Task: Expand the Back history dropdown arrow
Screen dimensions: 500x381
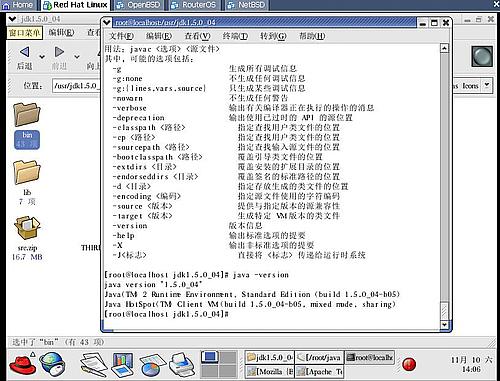Action: 42,57
